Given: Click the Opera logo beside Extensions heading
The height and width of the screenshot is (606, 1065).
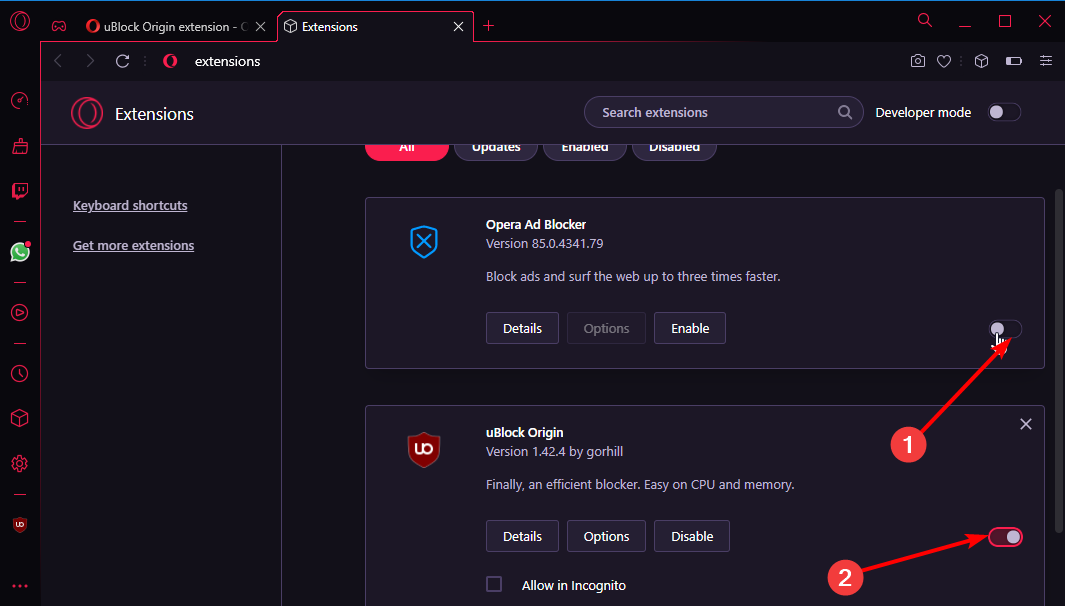Looking at the screenshot, I should 87,113.
